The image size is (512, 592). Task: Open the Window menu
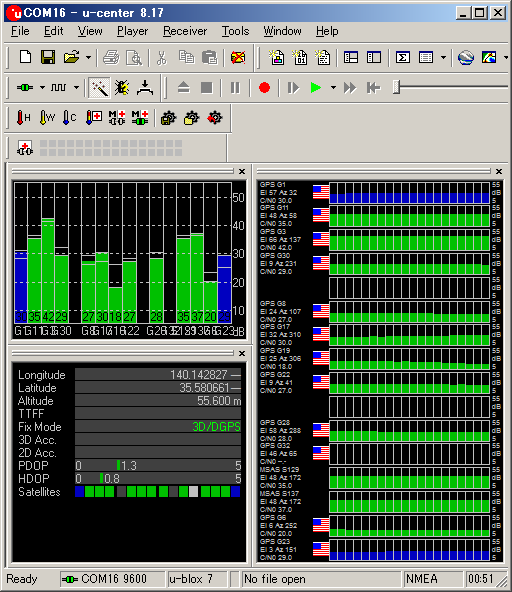(282, 31)
